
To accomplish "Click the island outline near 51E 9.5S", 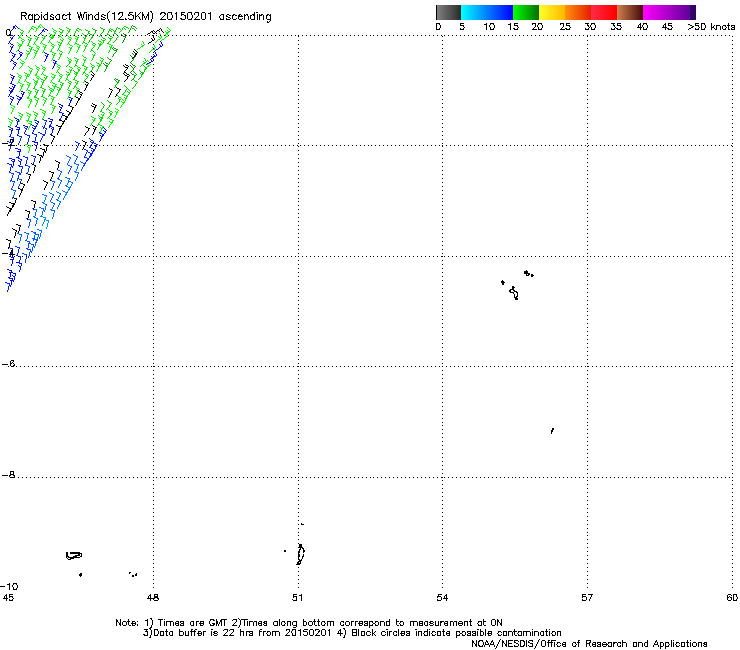I will [300, 554].
